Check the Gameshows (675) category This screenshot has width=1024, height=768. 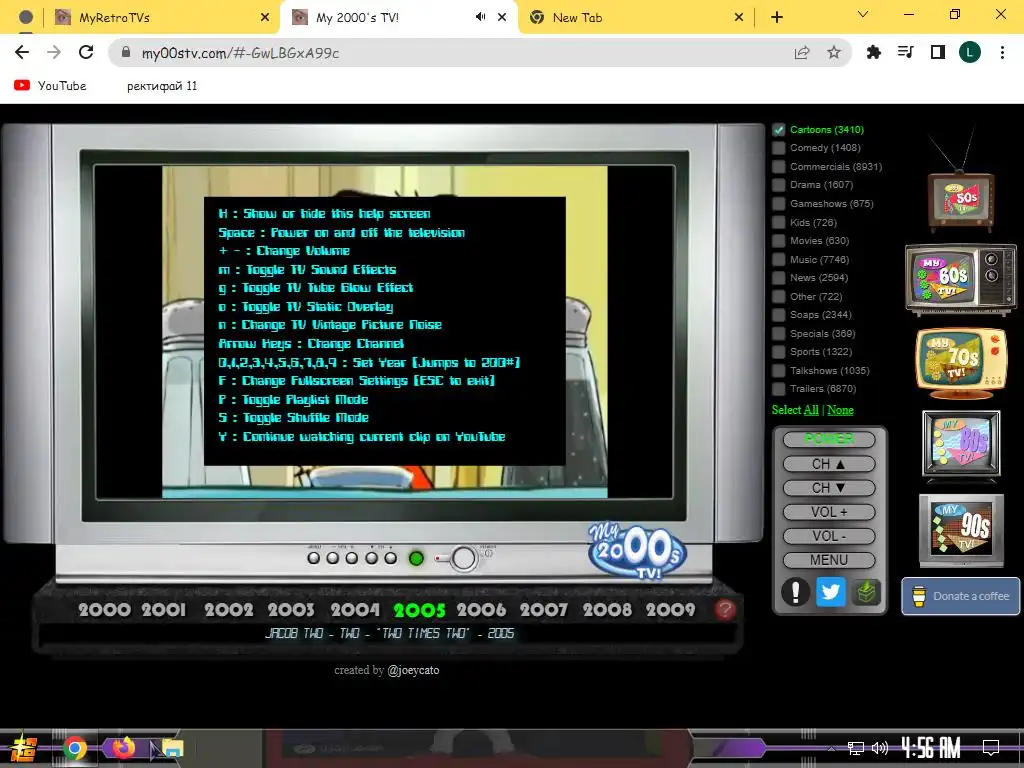pos(778,204)
